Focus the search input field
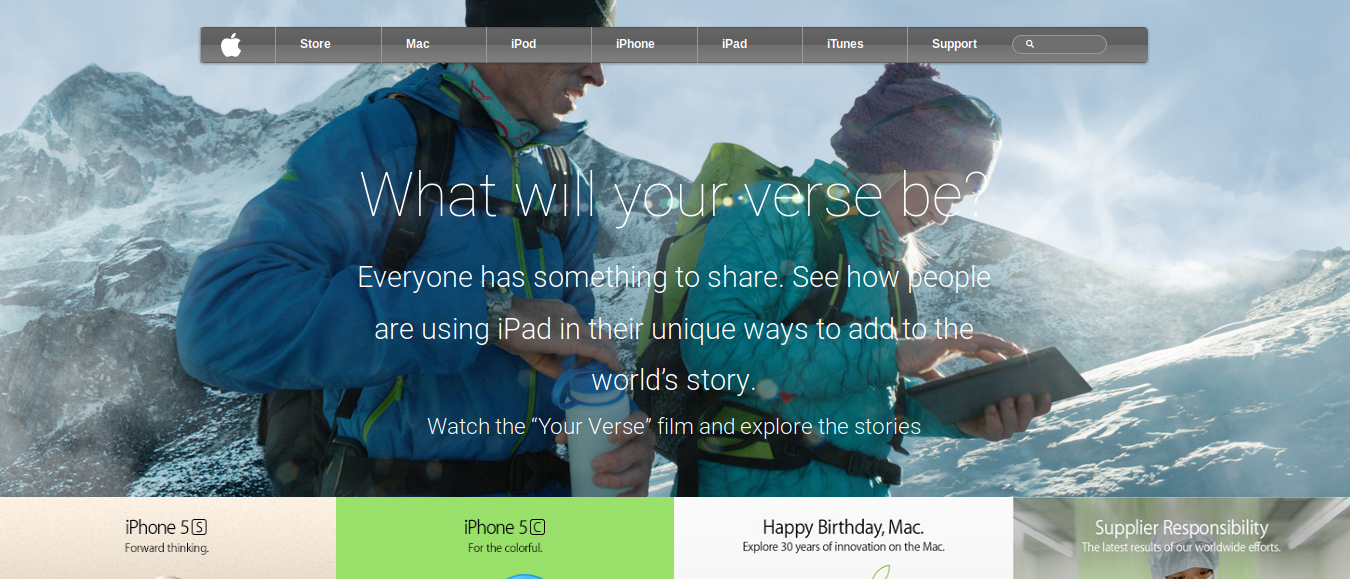 1059,44
